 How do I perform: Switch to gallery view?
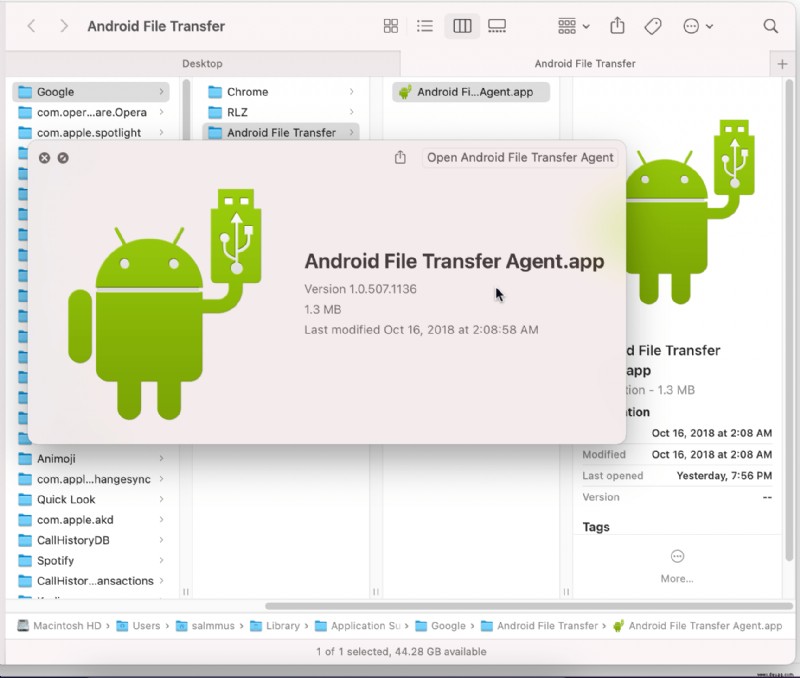tap(497, 26)
